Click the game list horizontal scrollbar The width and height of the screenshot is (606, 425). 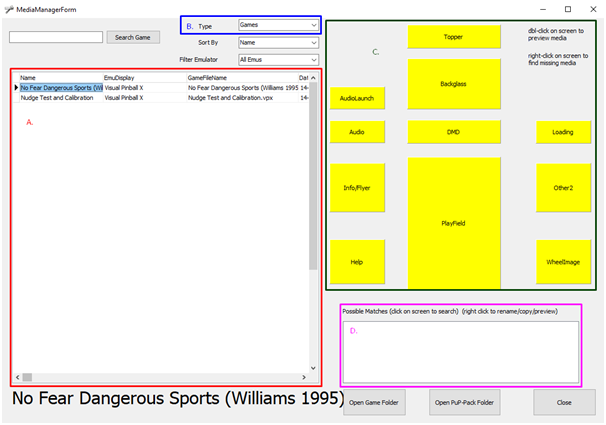[160, 378]
